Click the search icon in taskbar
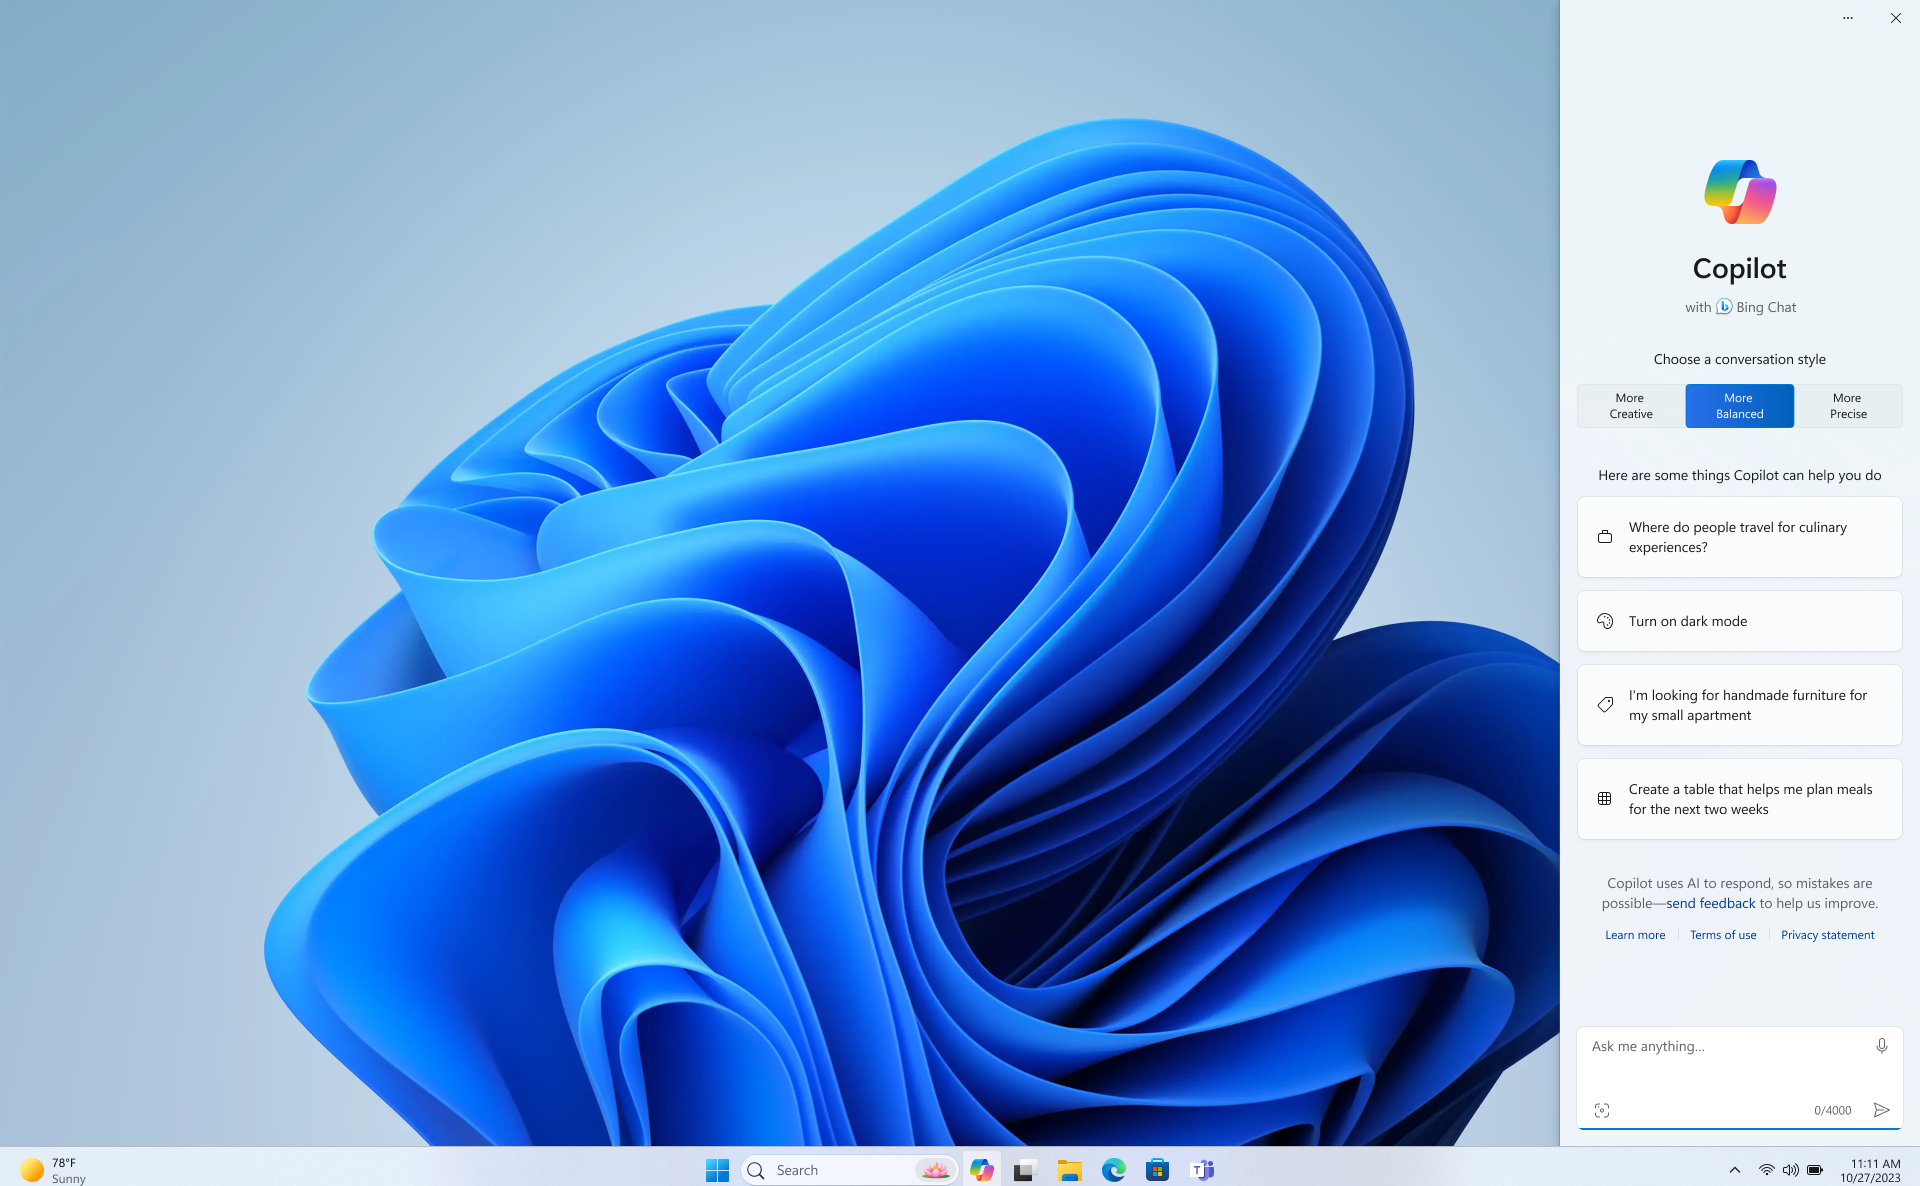1920x1186 pixels. tap(758, 1170)
